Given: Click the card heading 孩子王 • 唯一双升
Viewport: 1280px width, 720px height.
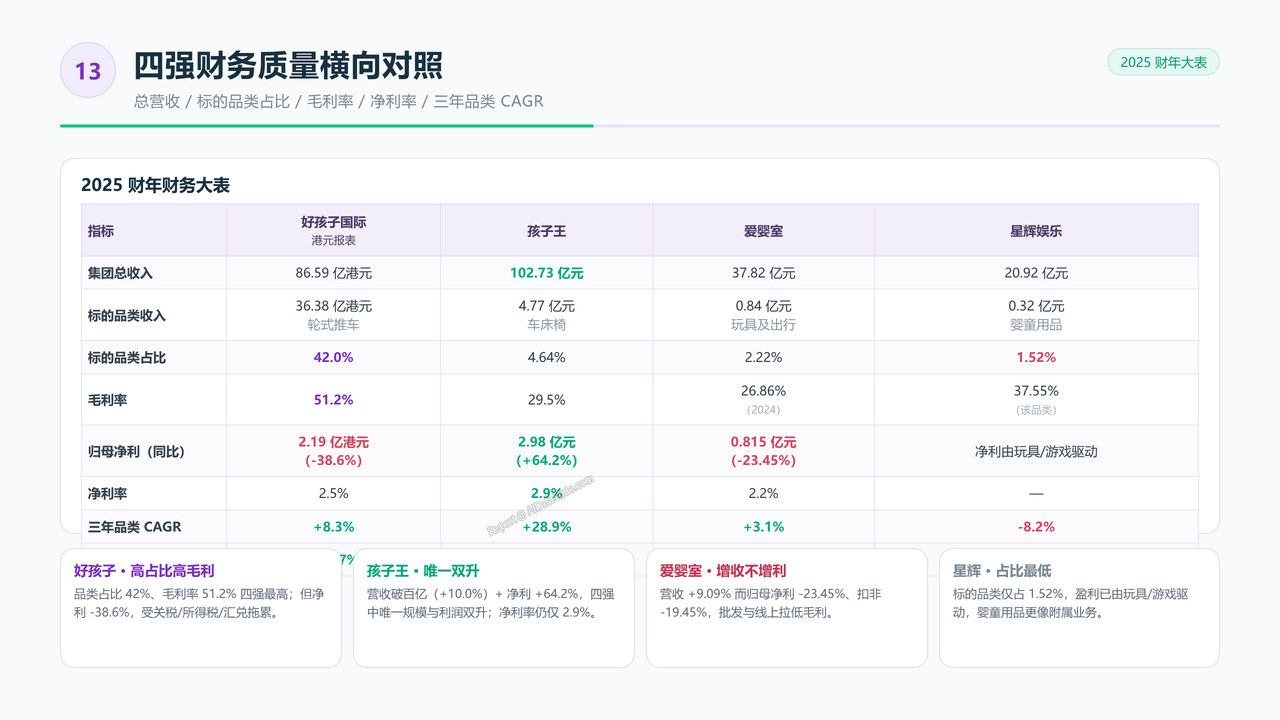Looking at the screenshot, I should (423, 571).
